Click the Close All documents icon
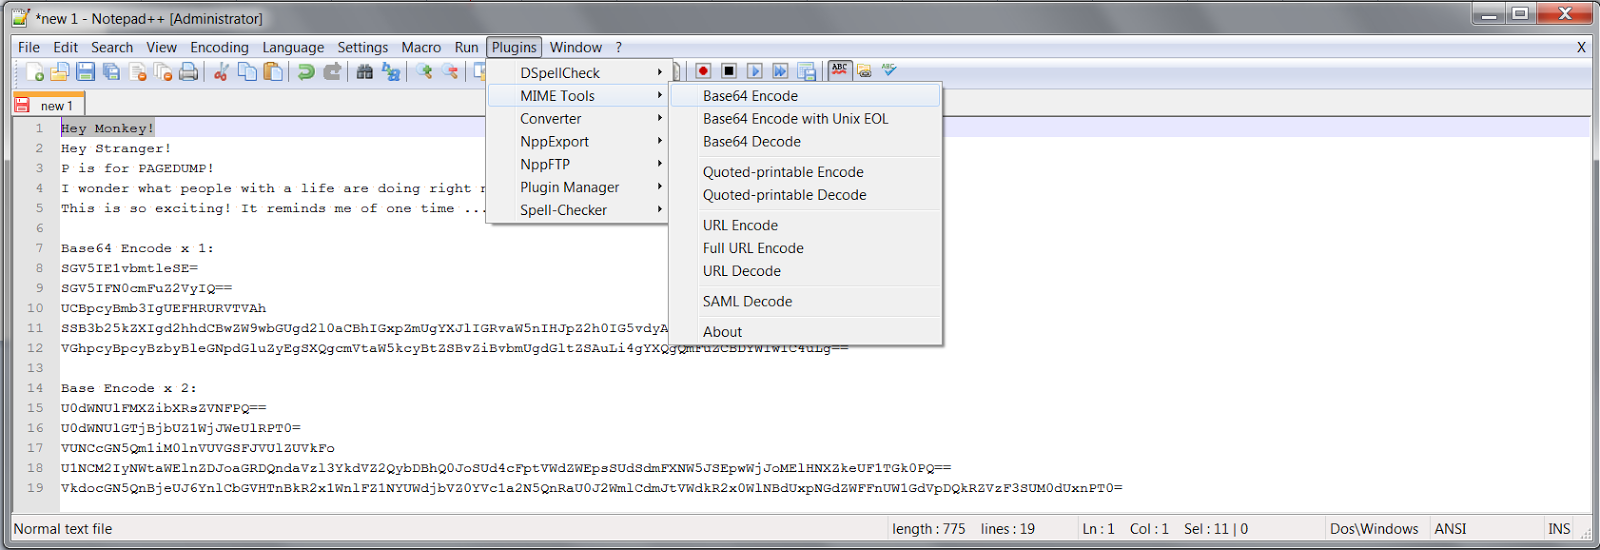This screenshot has height=550, width=1600. coord(163,72)
